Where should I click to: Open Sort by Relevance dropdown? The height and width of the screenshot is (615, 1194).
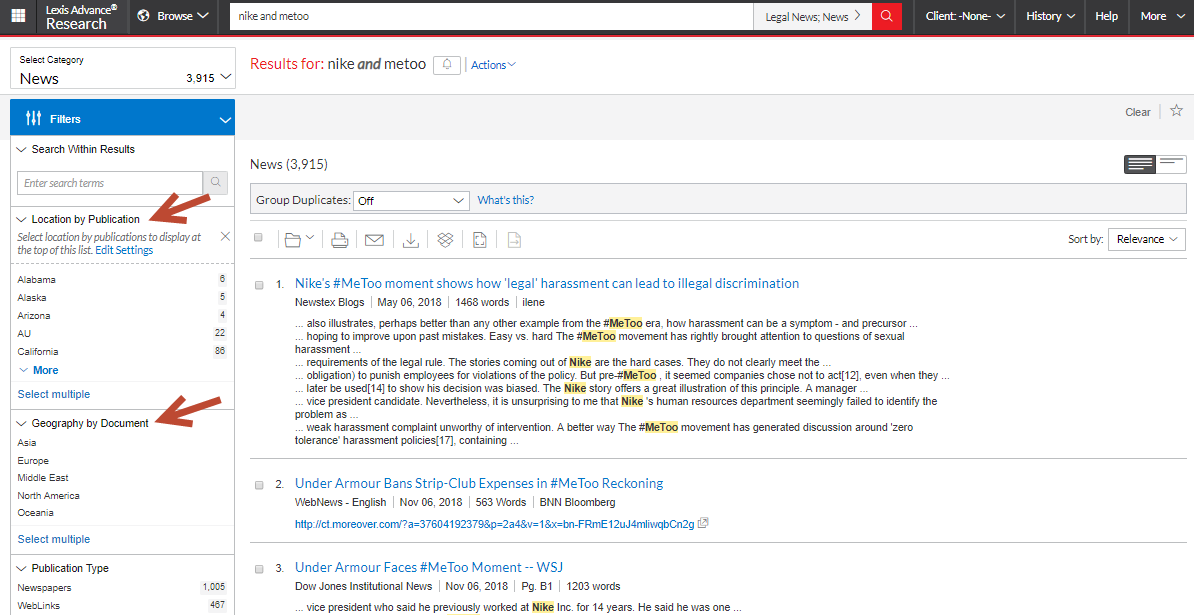tap(1147, 239)
